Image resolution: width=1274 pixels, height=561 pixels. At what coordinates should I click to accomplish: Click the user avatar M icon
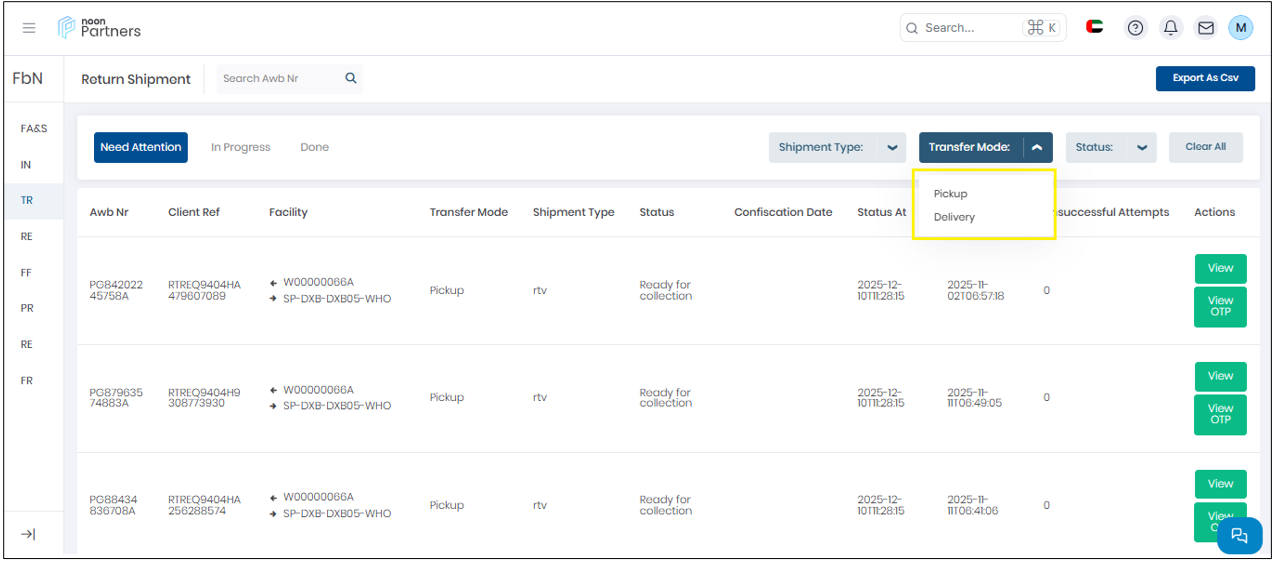[1241, 28]
